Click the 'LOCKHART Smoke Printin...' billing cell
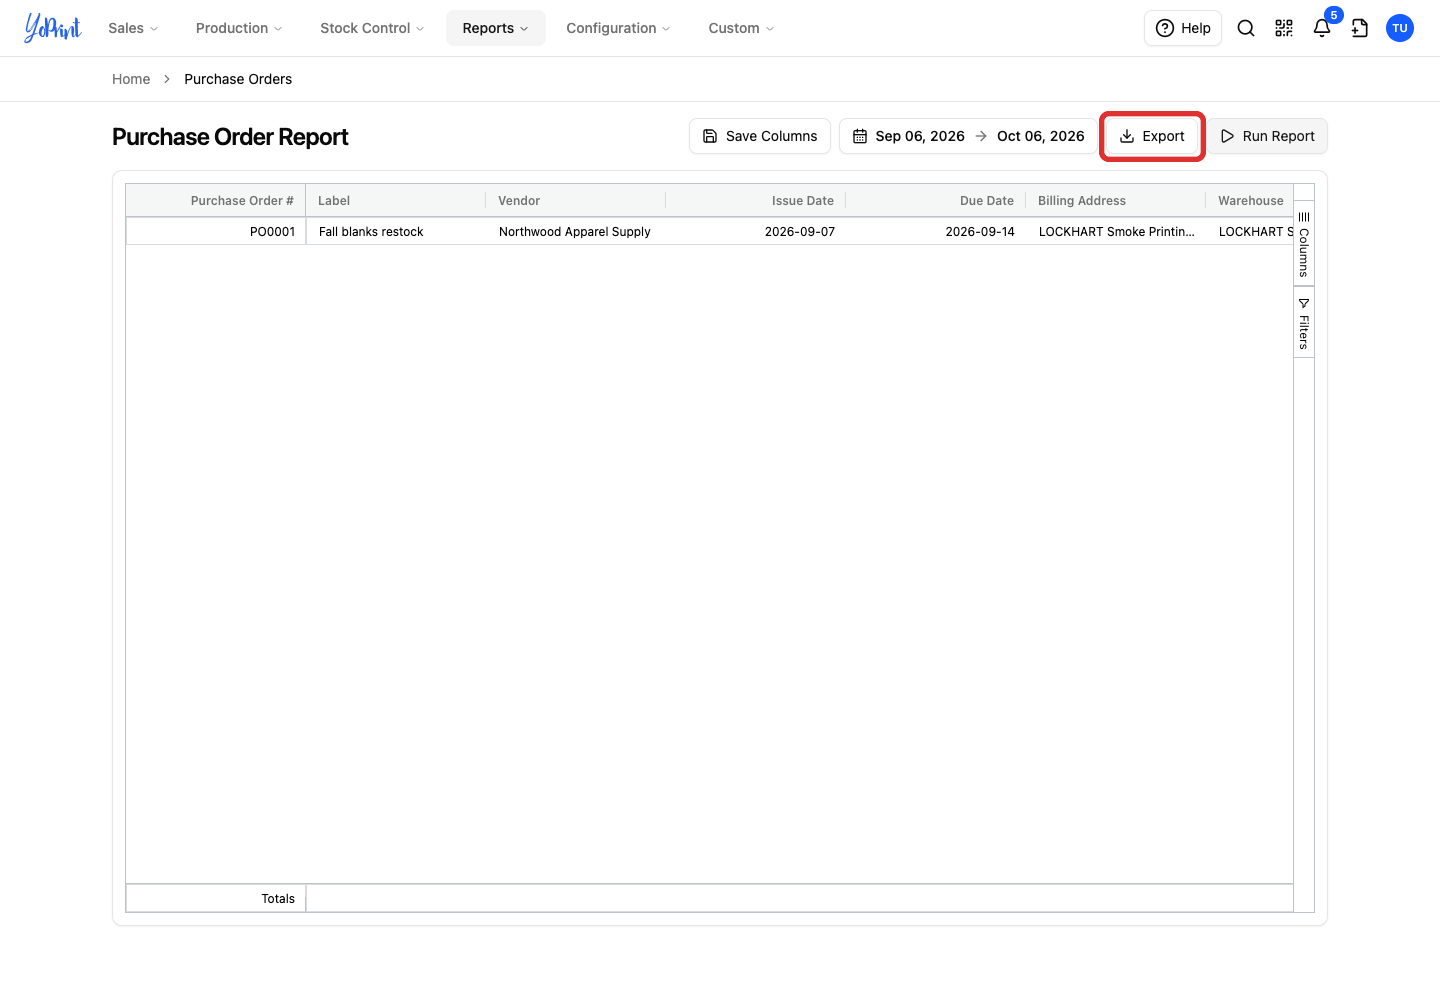This screenshot has height=1000, width=1440. [1116, 231]
